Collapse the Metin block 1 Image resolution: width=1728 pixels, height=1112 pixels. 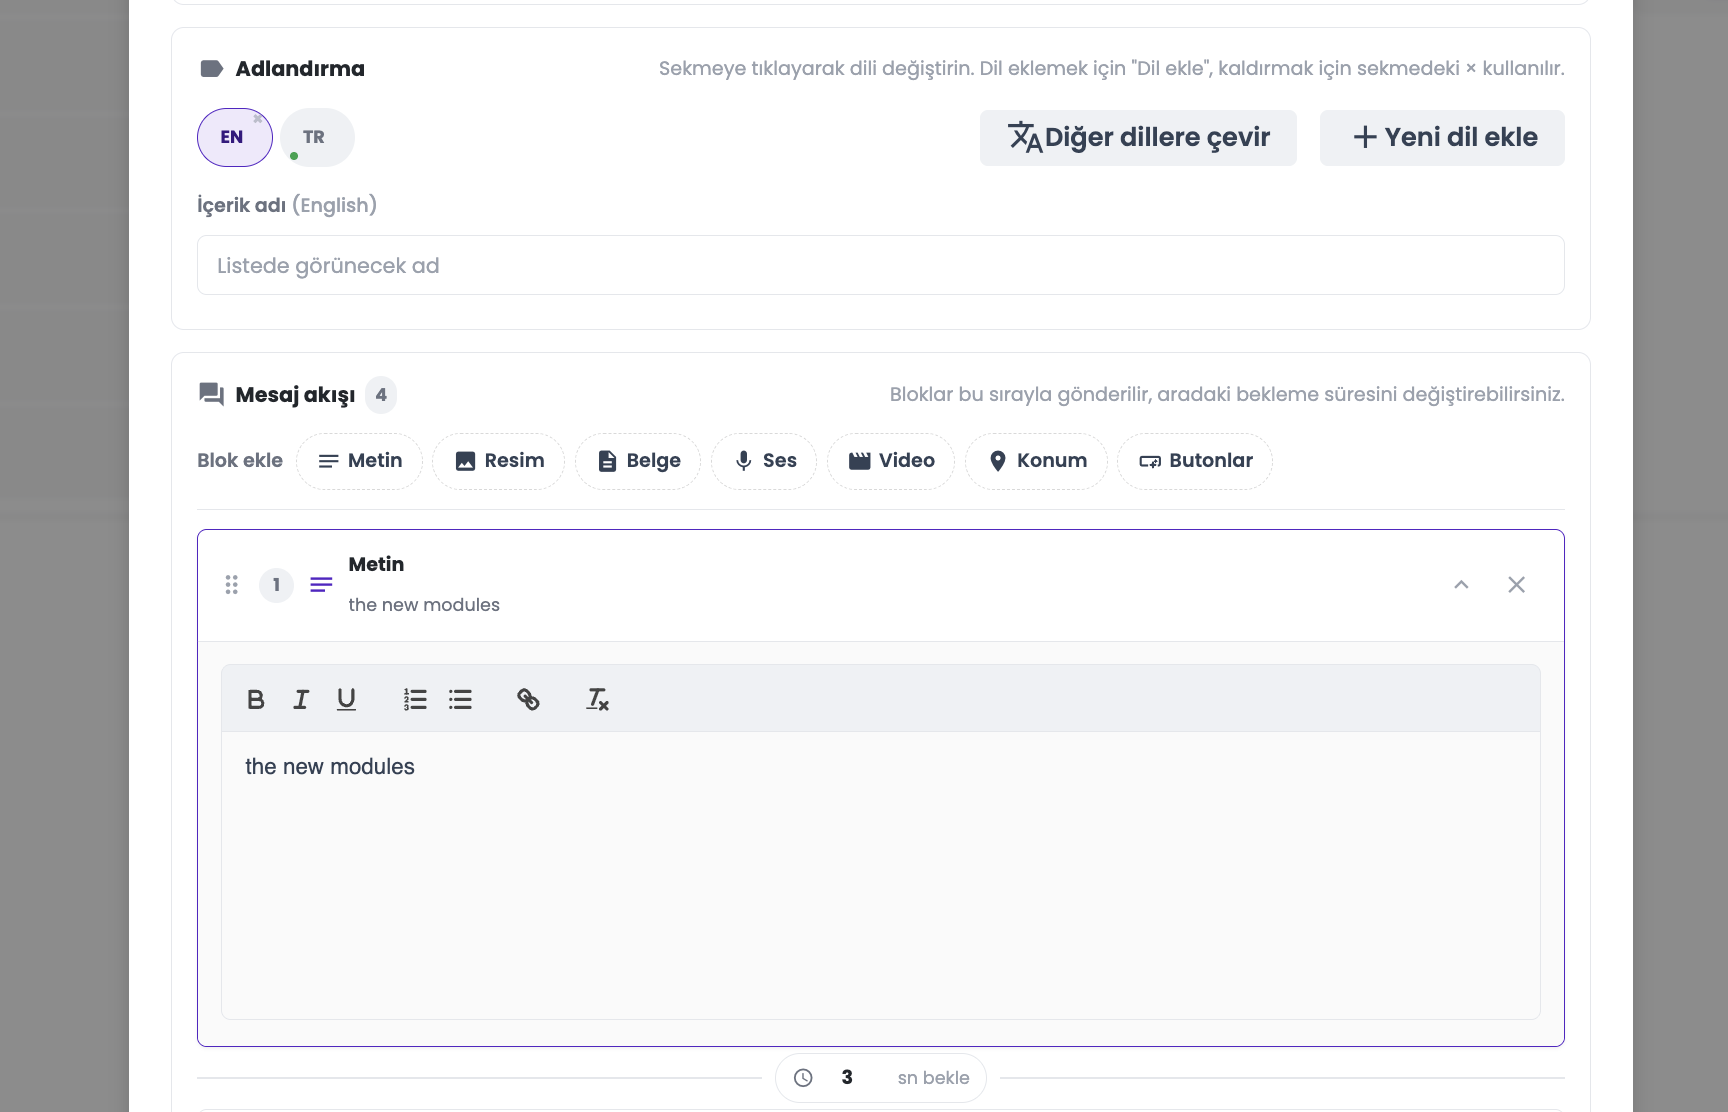coord(1461,585)
